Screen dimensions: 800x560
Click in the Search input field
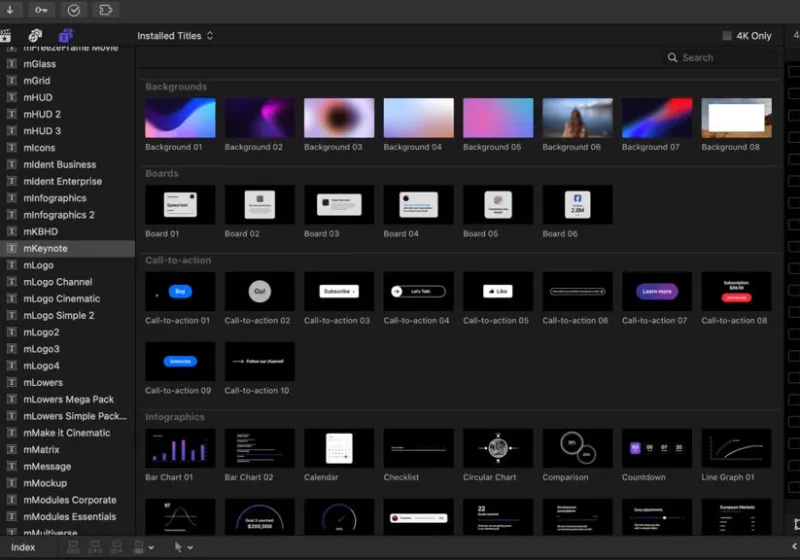click(725, 58)
